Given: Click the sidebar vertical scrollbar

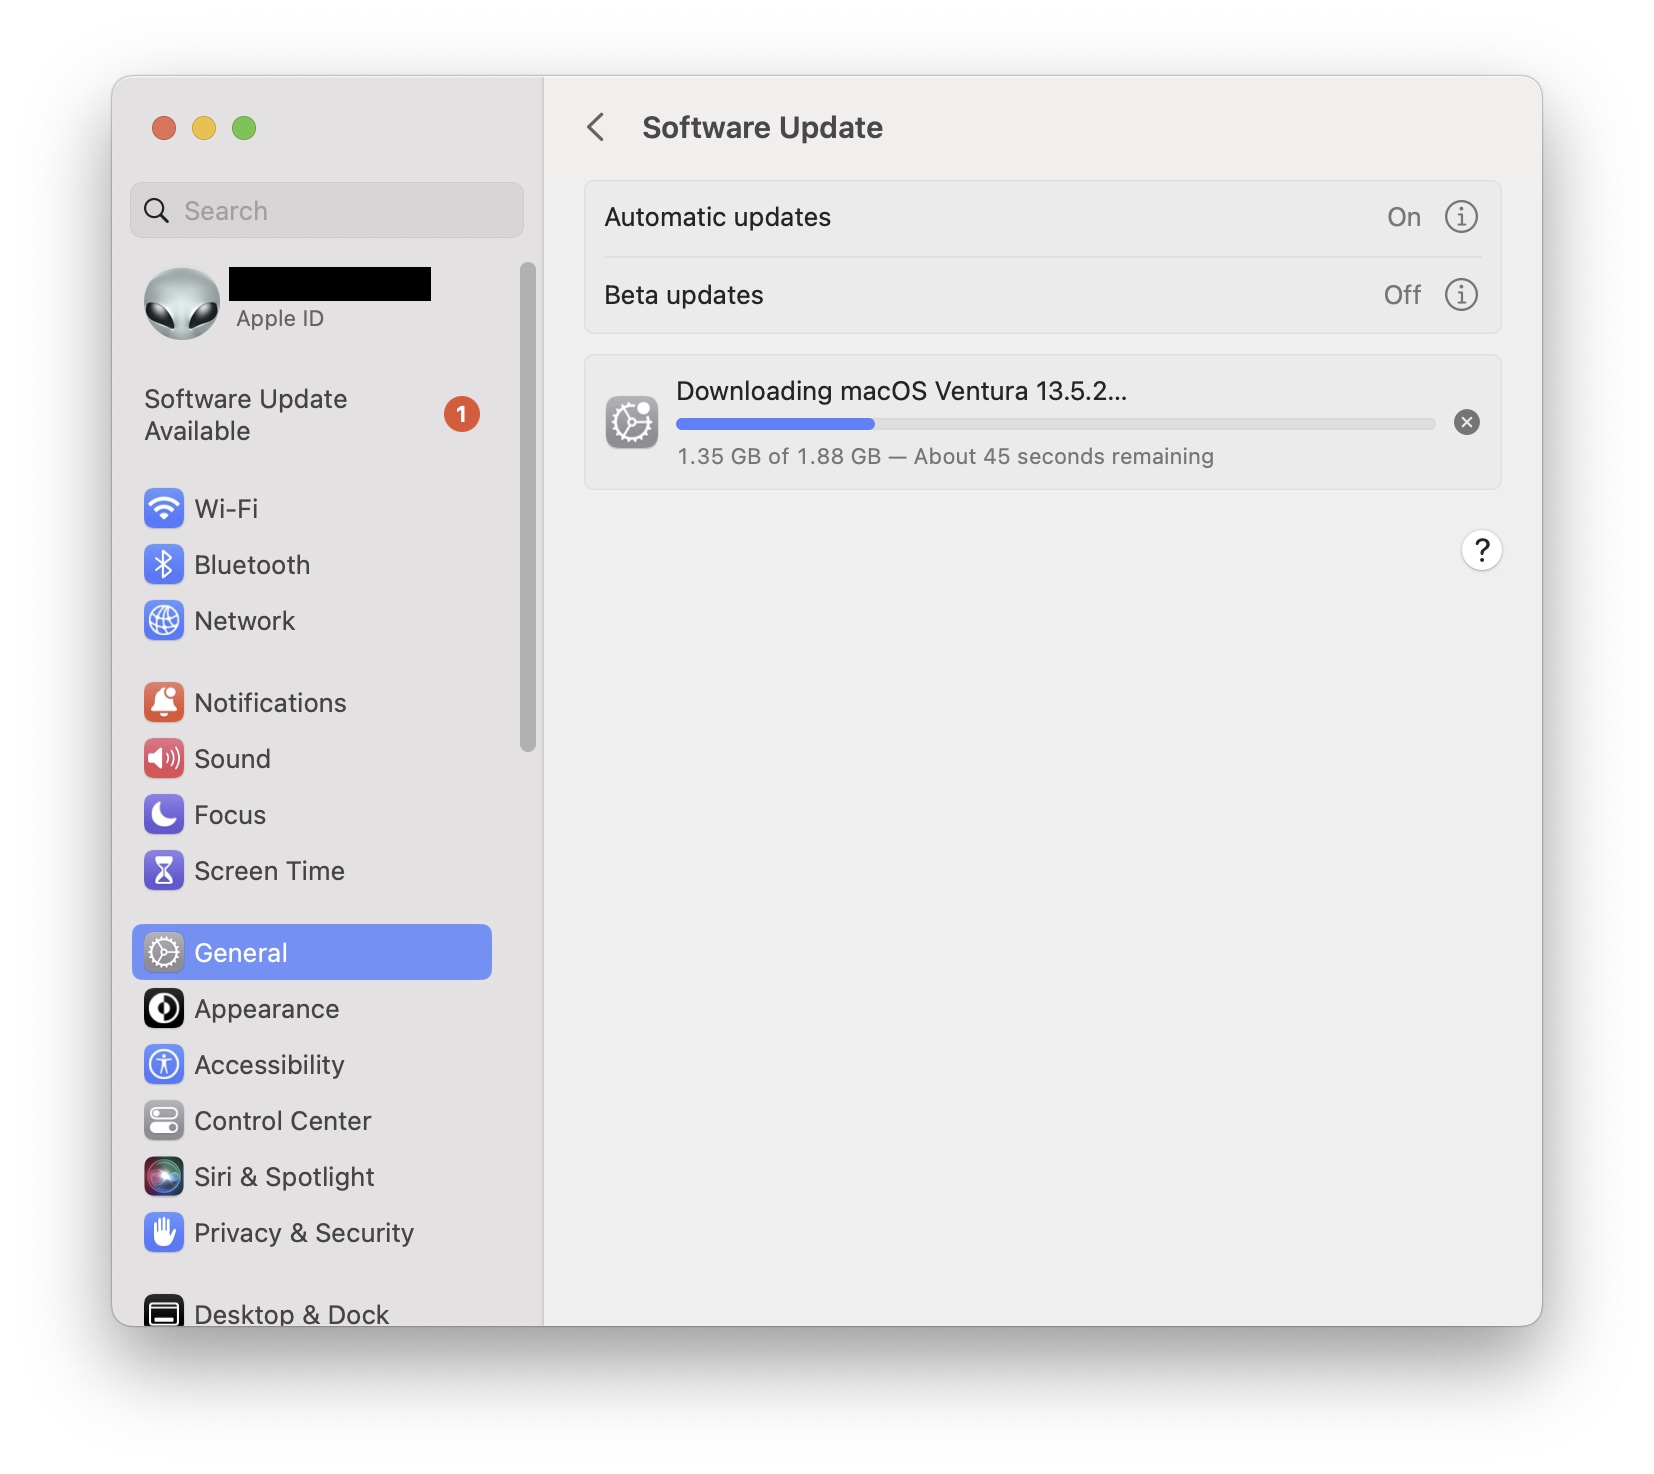Looking at the screenshot, I should 528,506.
